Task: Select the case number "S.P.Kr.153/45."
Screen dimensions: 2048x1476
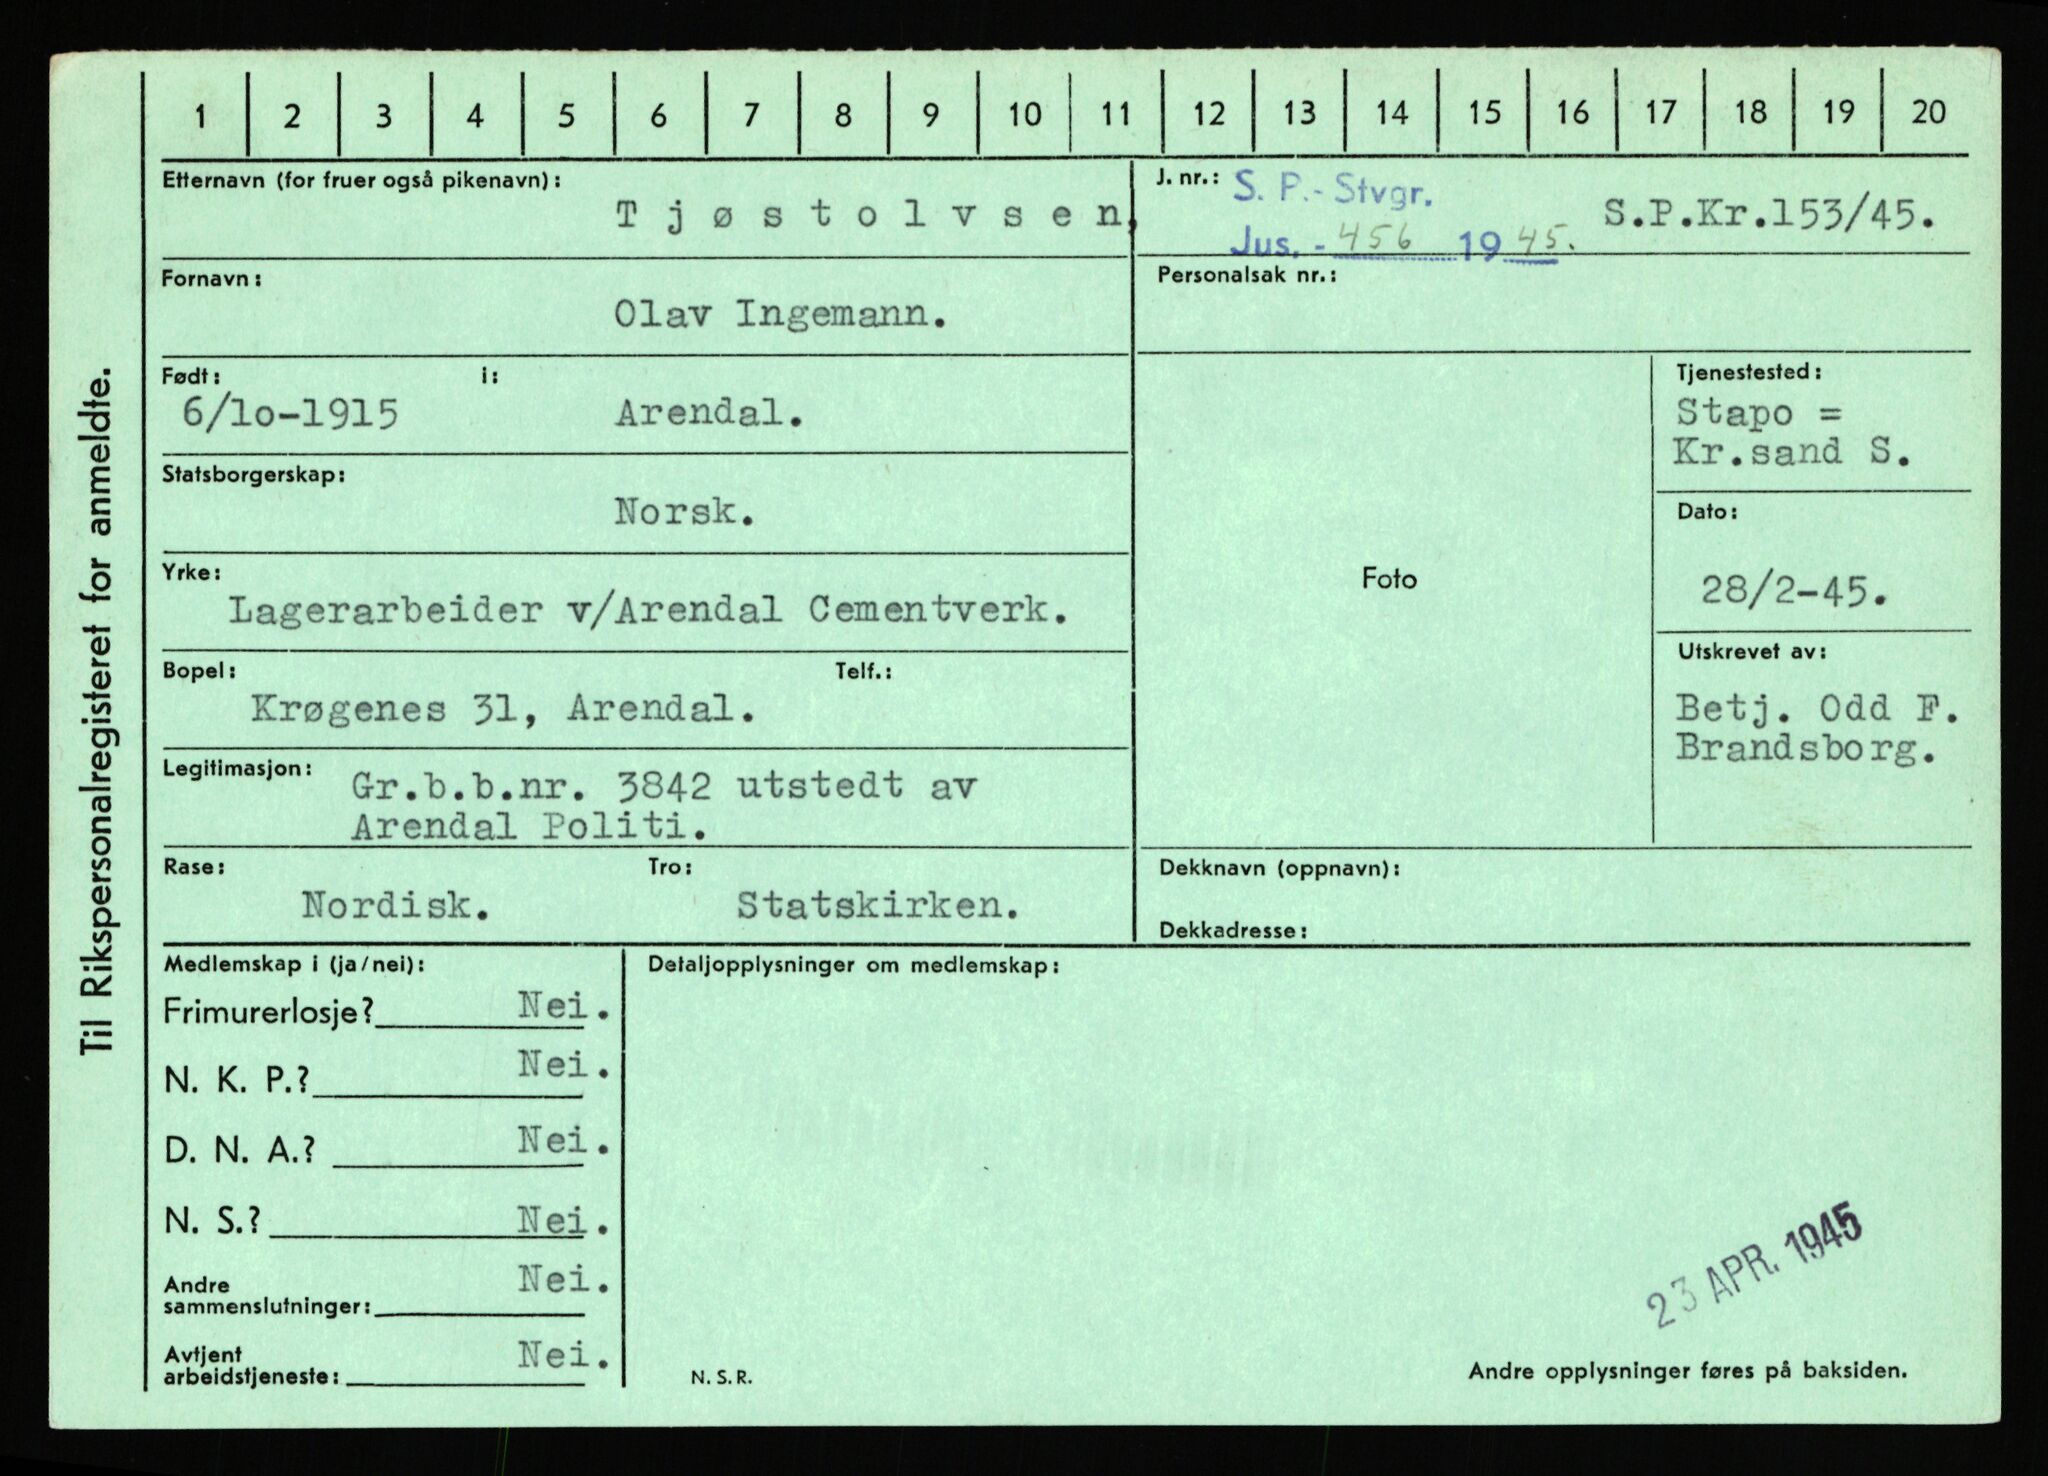Action: [1767, 215]
